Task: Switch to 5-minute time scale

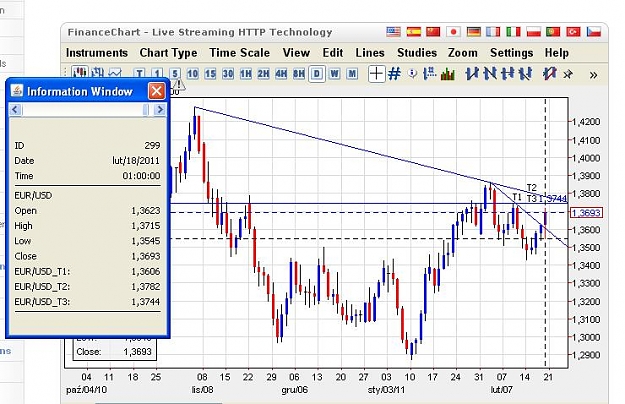Action: (x=175, y=74)
